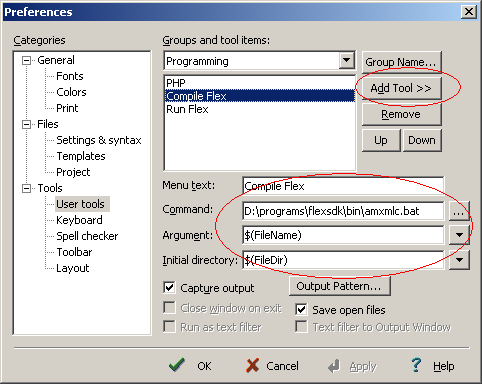
Task: Click the Apply button label
Action: coord(363,367)
